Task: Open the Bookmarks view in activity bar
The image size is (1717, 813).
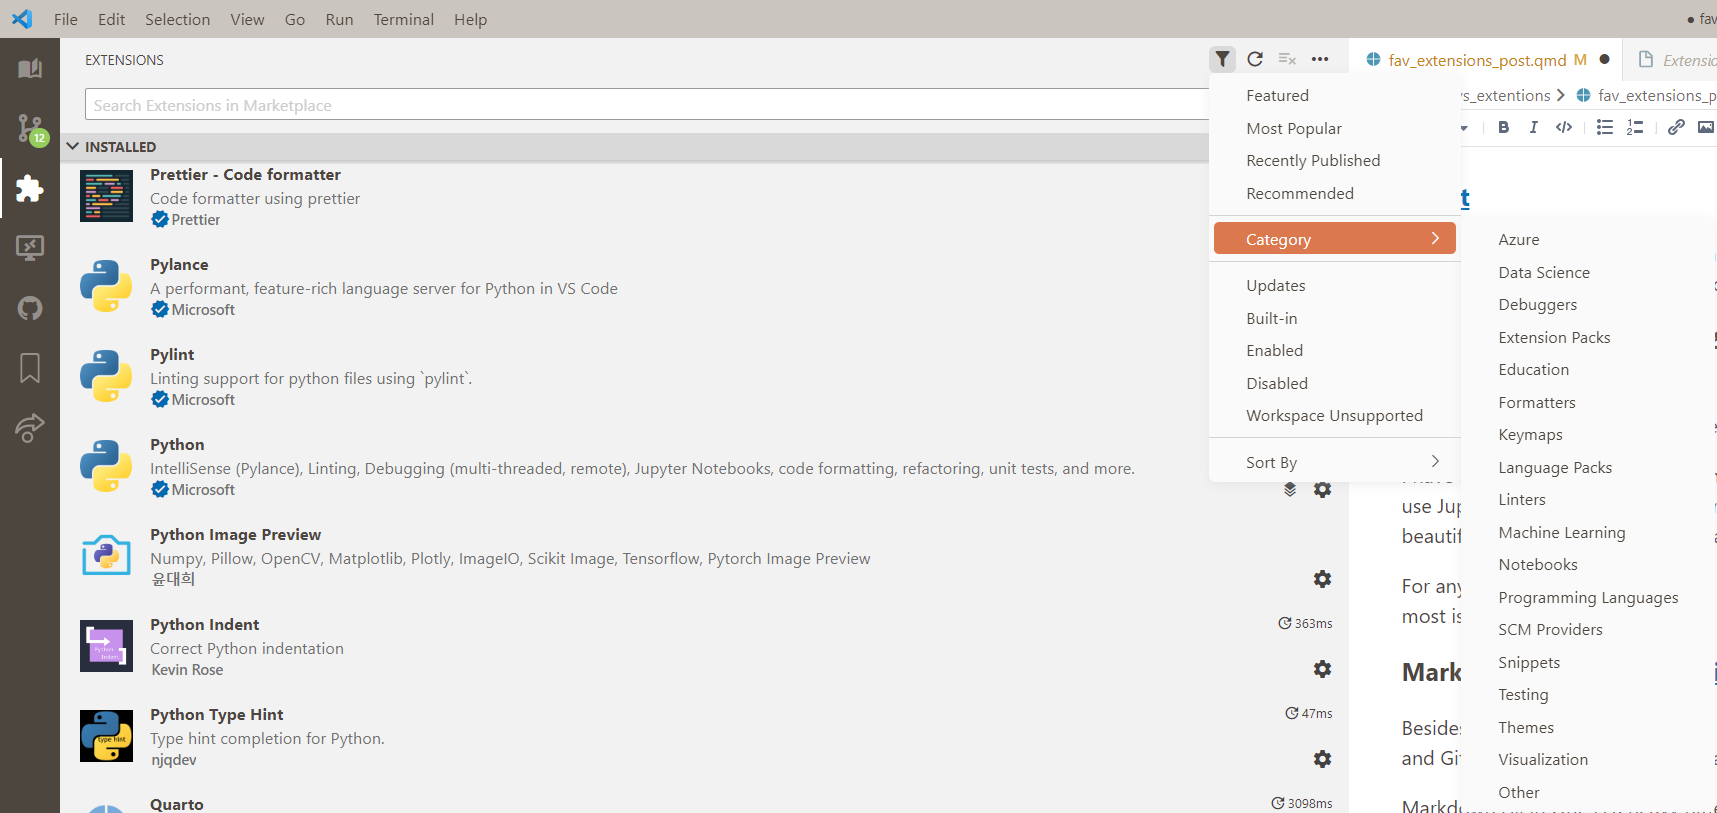Action: click(x=30, y=368)
